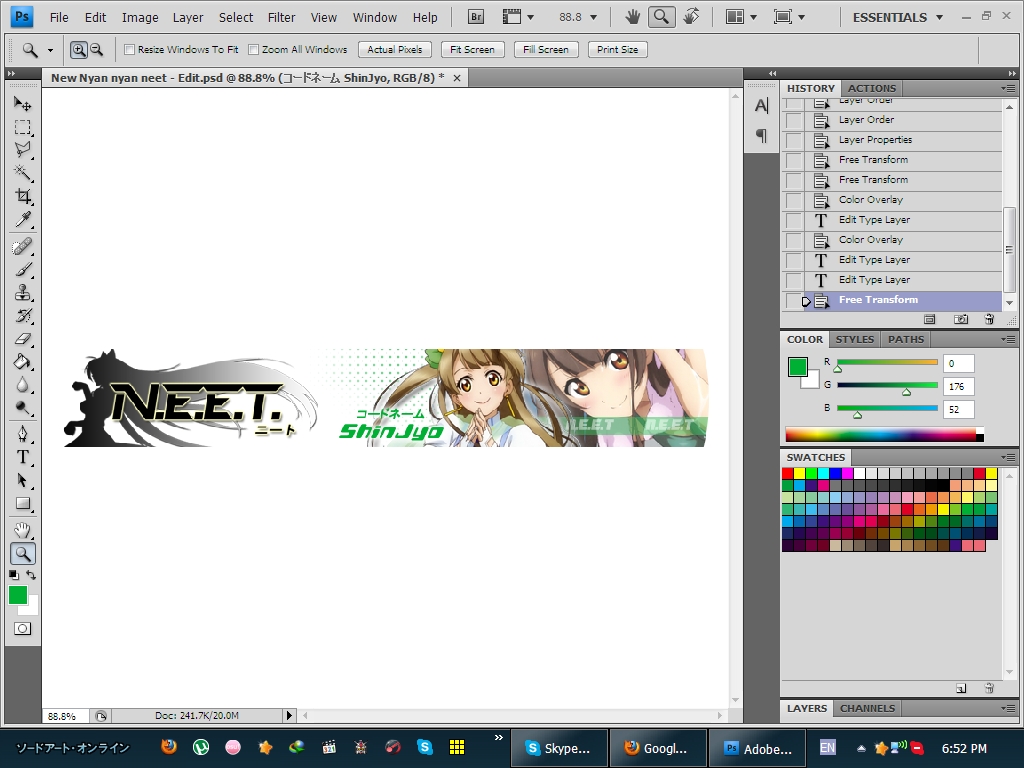Select the Move tool

[x=23, y=104]
